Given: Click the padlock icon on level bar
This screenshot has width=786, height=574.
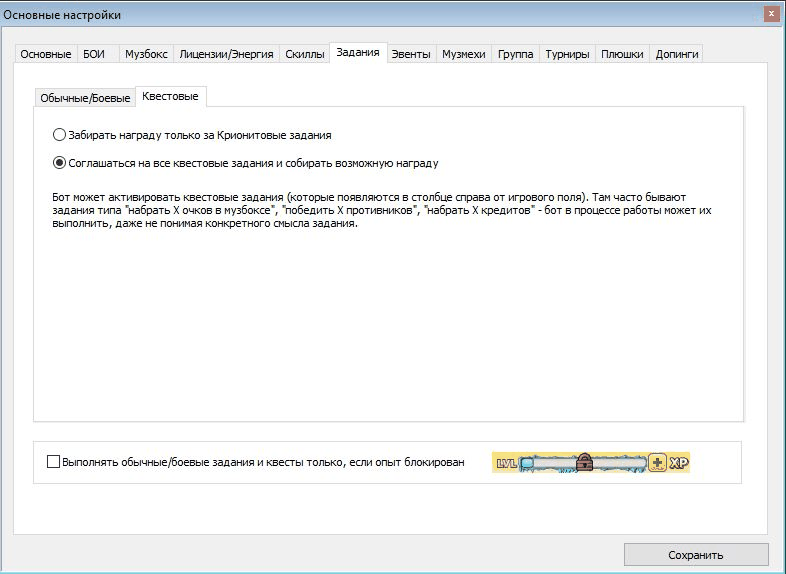Looking at the screenshot, I should click(584, 462).
